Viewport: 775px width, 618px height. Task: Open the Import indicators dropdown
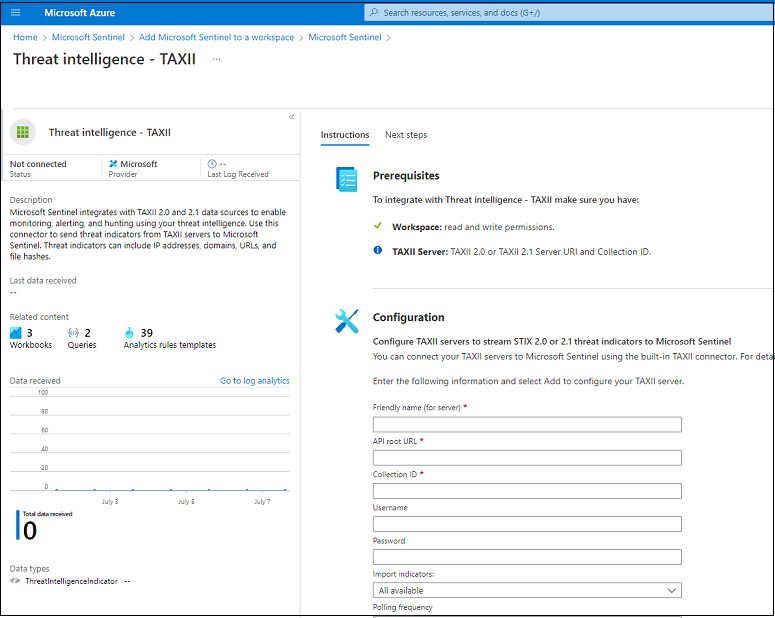(x=527, y=590)
